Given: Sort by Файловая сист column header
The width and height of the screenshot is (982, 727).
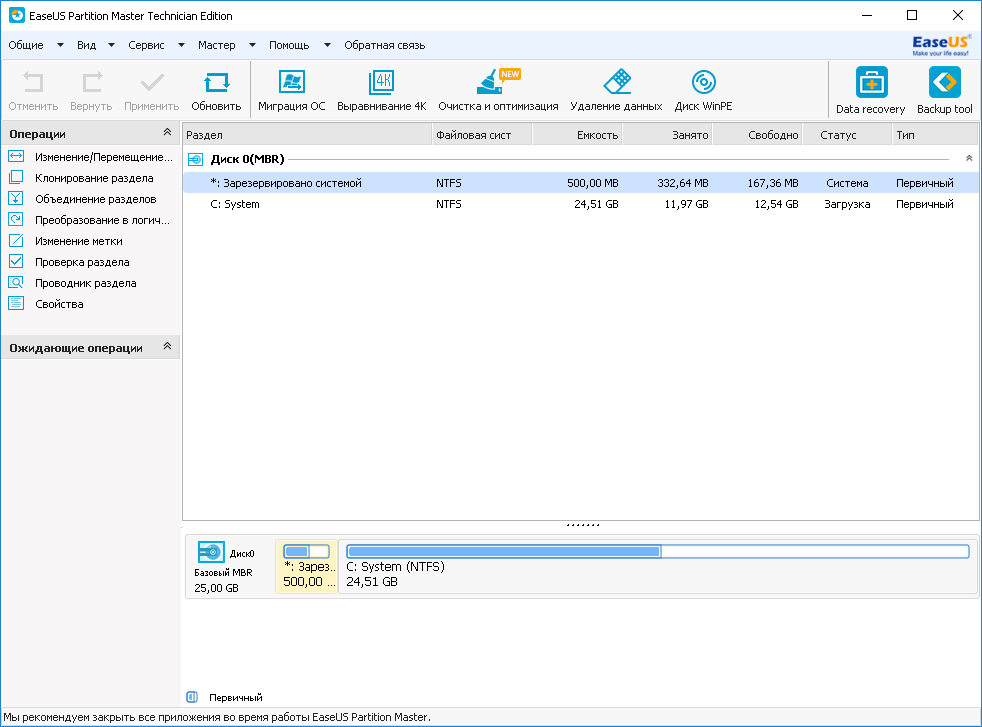Looking at the screenshot, I should pyautogui.click(x=482, y=135).
